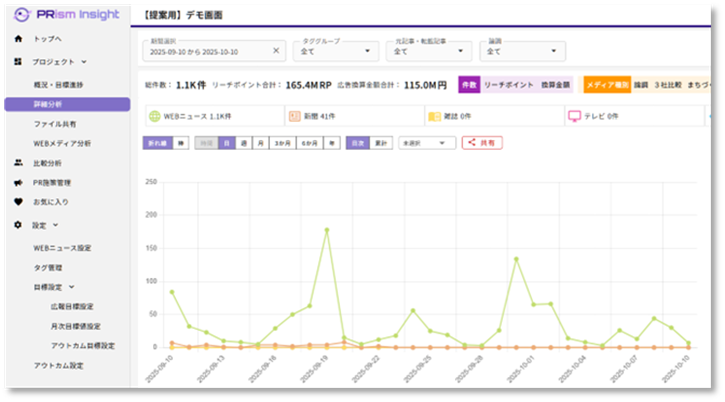This screenshot has height=402, width=725.
Task: Open the 元記事・転載記事 dropdown
Action: tap(428, 50)
